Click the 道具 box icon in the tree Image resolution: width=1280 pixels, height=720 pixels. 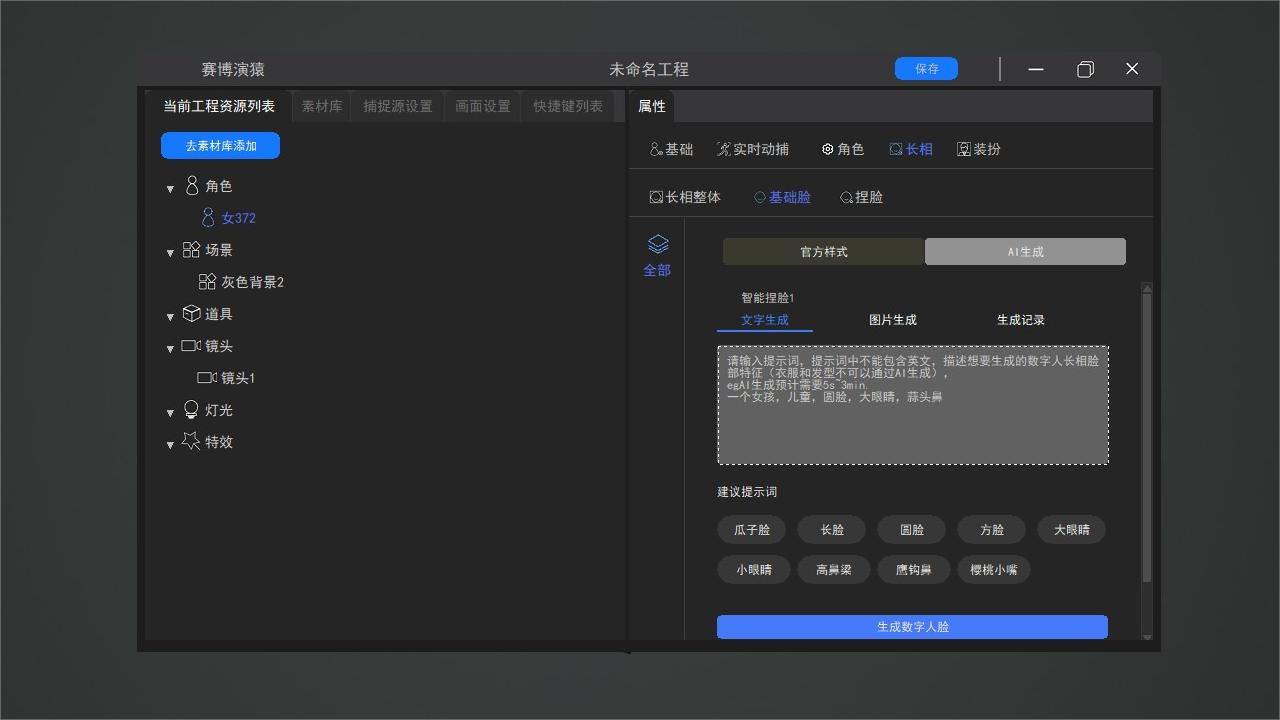click(x=191, y=314)
